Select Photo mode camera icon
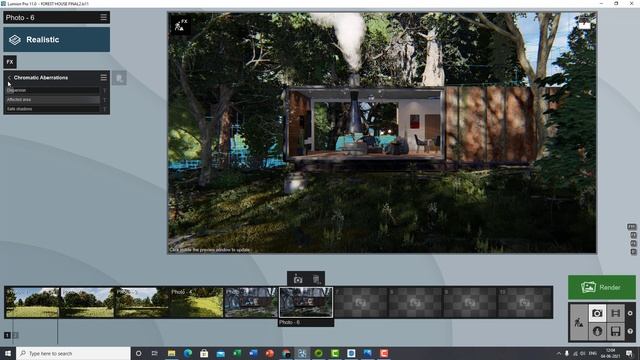Screen dimensions: 640x360 [597, 313]
